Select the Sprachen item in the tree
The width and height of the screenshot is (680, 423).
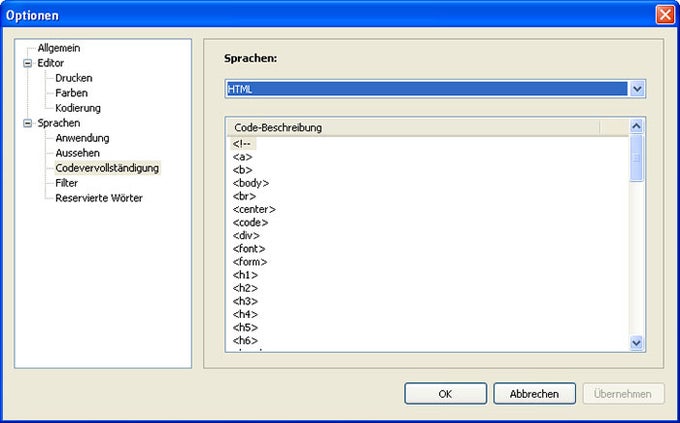59,123
